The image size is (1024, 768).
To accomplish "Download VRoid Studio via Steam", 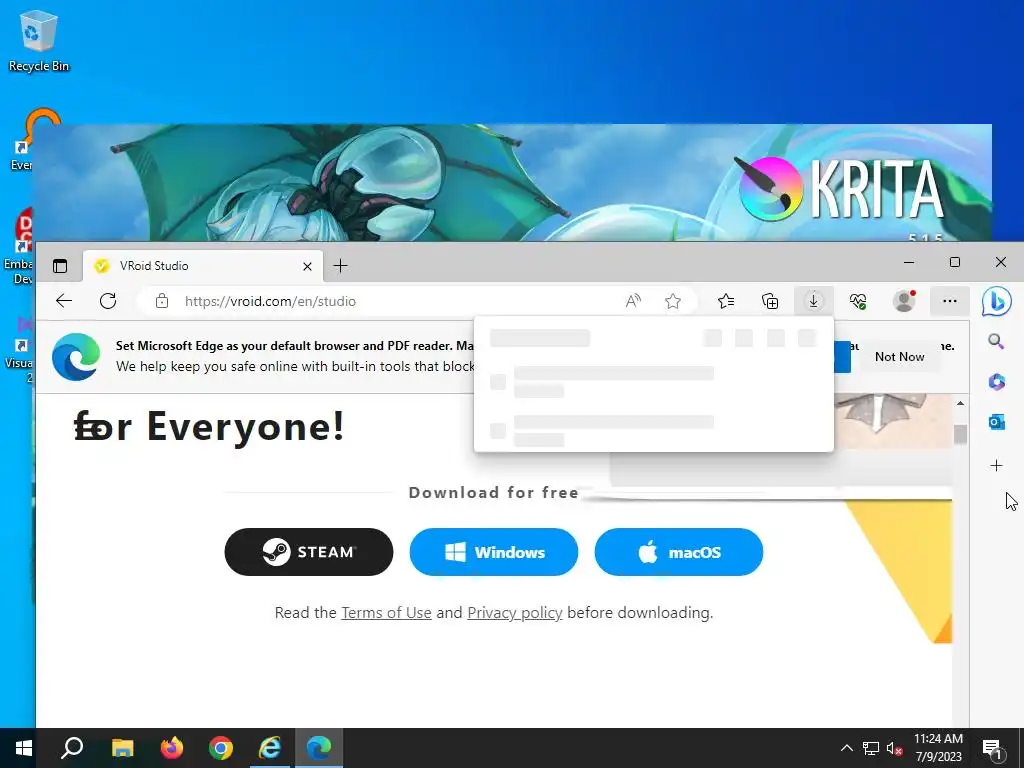I will click(x=309, y=552).
